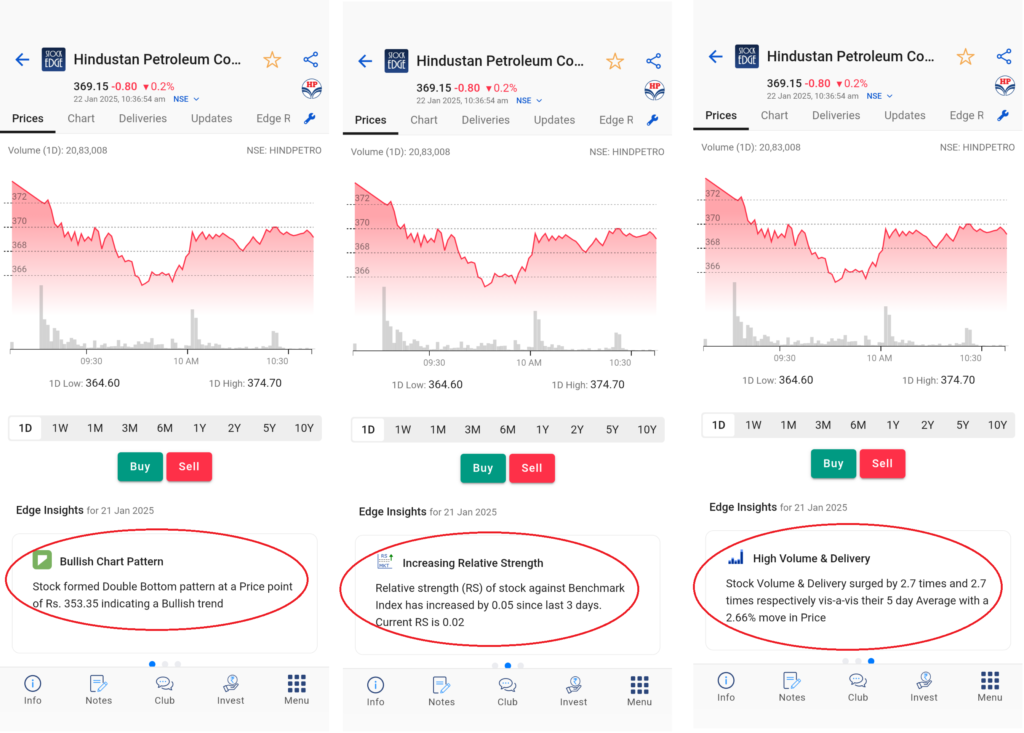Tap Buy button in middle panel
This screenshot has width=1024, height=733.
(483, 468)
